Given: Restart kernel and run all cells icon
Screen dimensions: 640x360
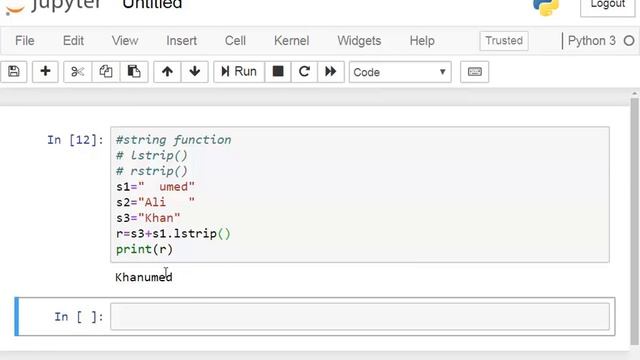Looking at the screenshot, I should coord(331,72).
